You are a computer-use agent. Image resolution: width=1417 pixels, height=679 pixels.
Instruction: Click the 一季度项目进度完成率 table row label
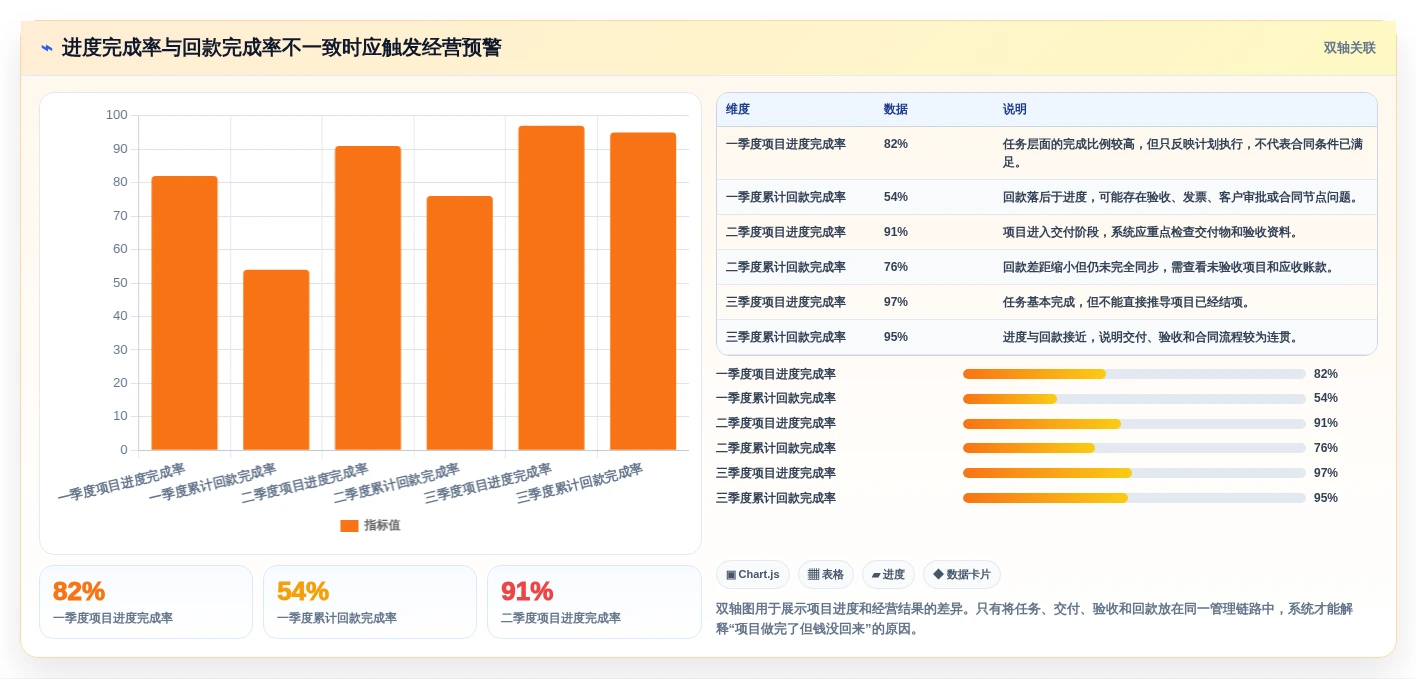click(x=786, y=144)
